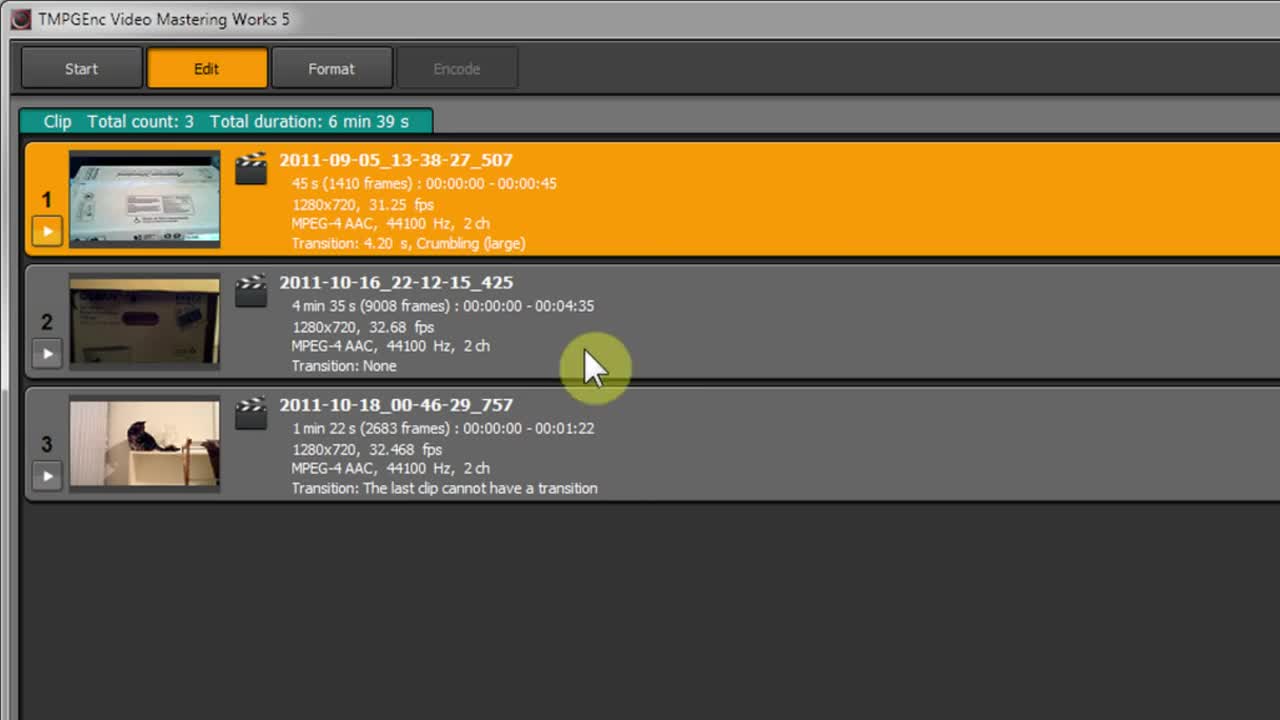
Task: Click clapperboard icon of clip 2011-10-18_00-46-29_757
Action: pyautogui.click(x=251, y=413)
